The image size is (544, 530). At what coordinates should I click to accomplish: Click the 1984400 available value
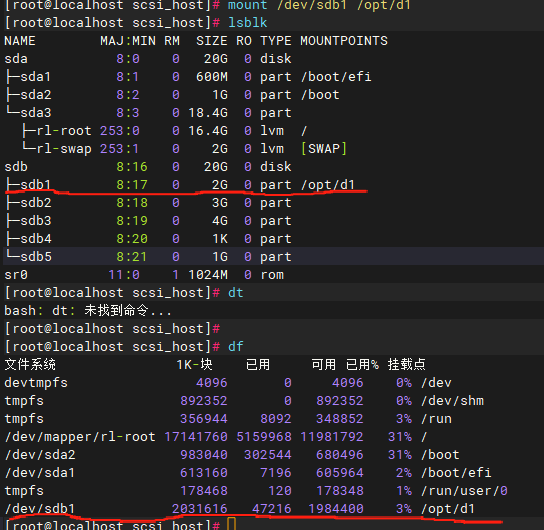[x=336, y=509]
